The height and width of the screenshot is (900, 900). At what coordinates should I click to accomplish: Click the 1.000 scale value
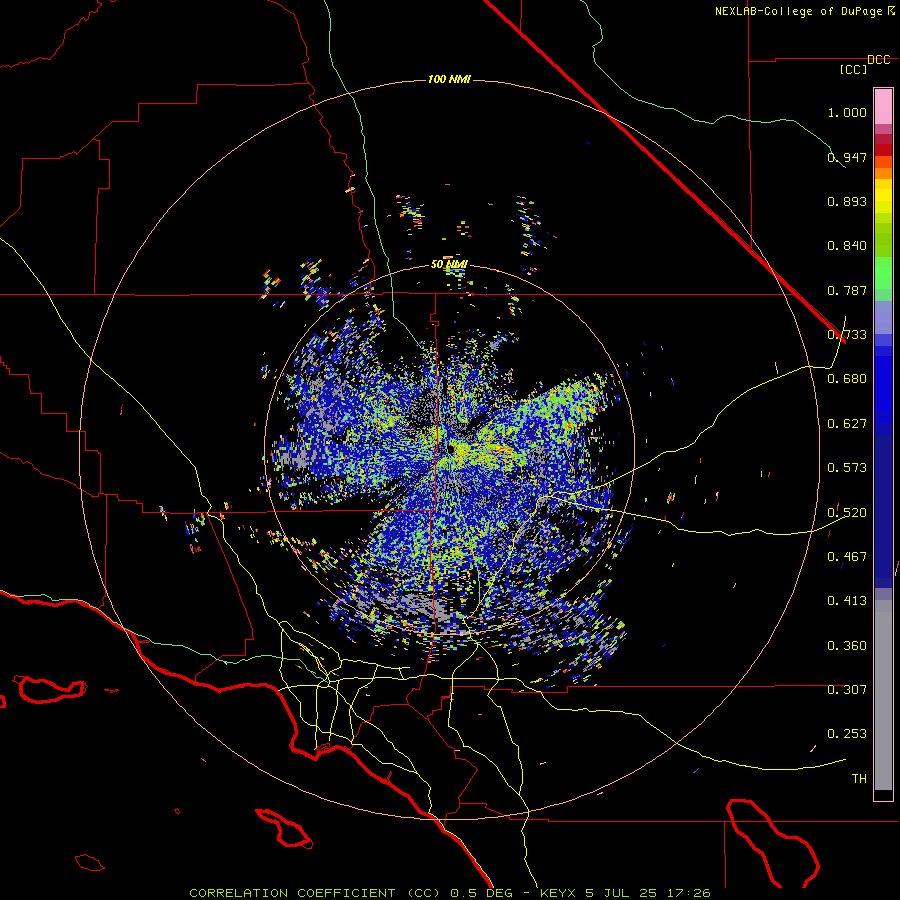[847, 112]
